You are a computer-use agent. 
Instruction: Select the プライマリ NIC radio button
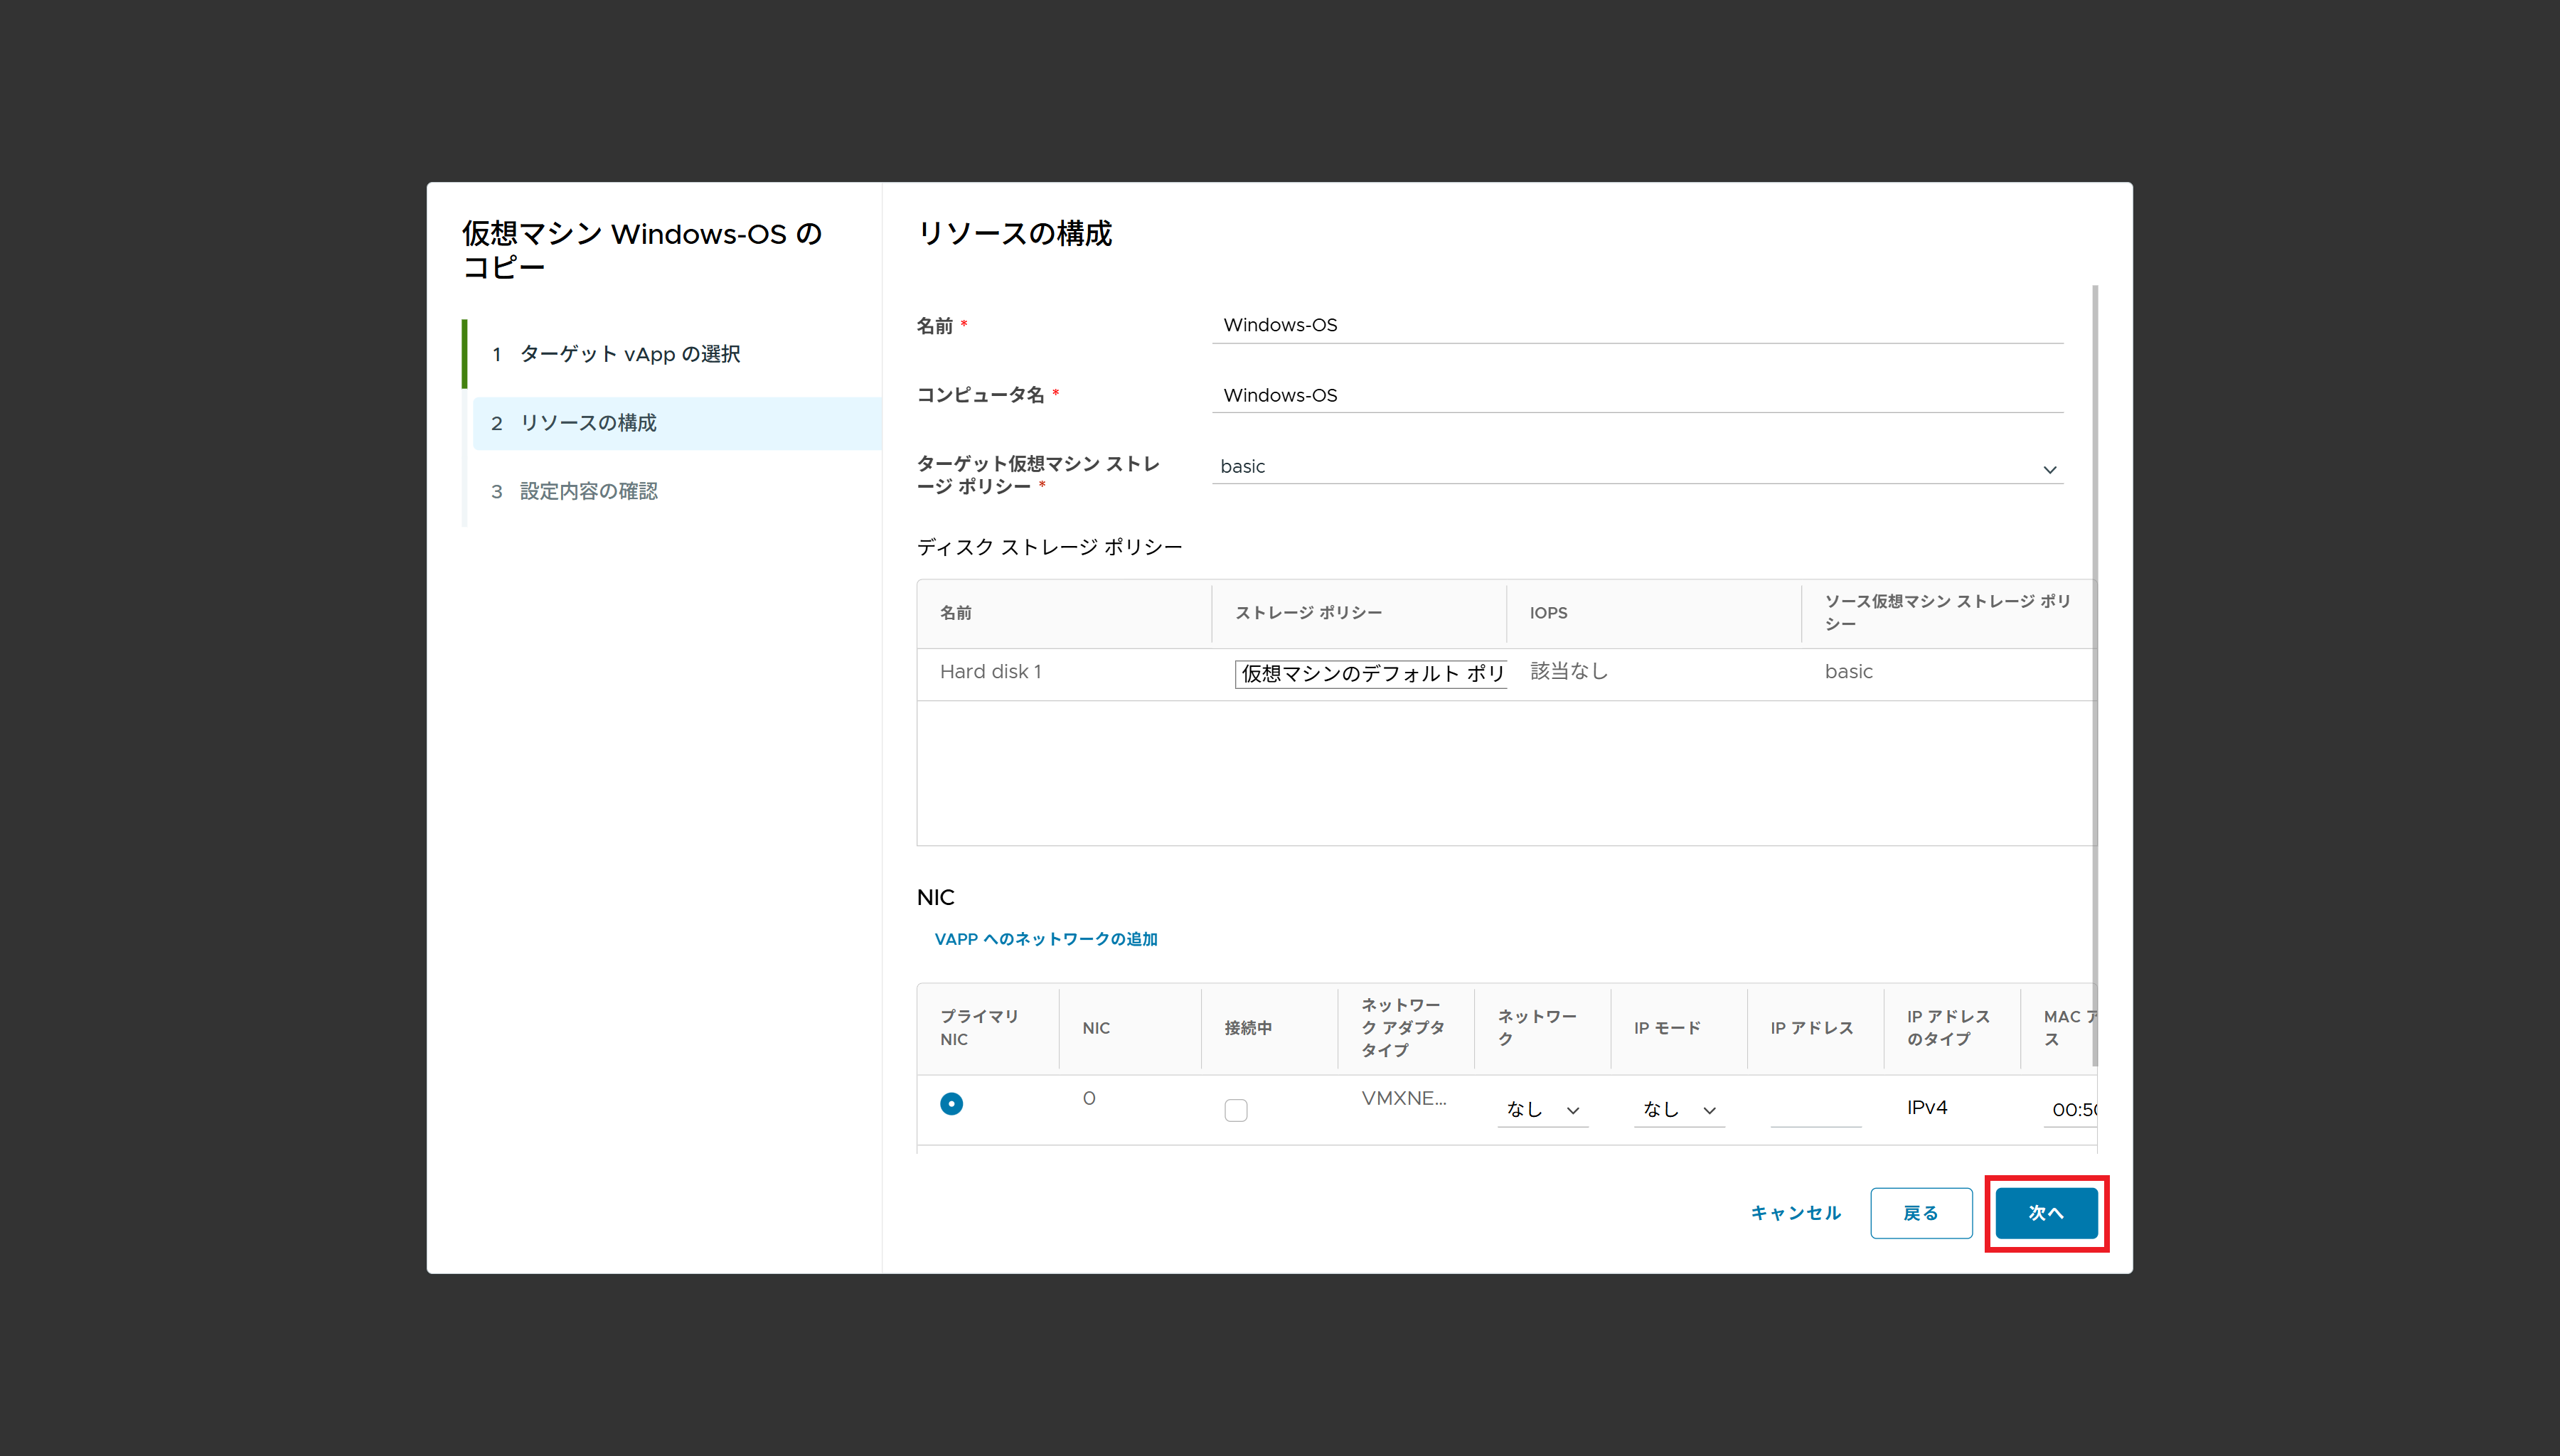(951, 1103)
